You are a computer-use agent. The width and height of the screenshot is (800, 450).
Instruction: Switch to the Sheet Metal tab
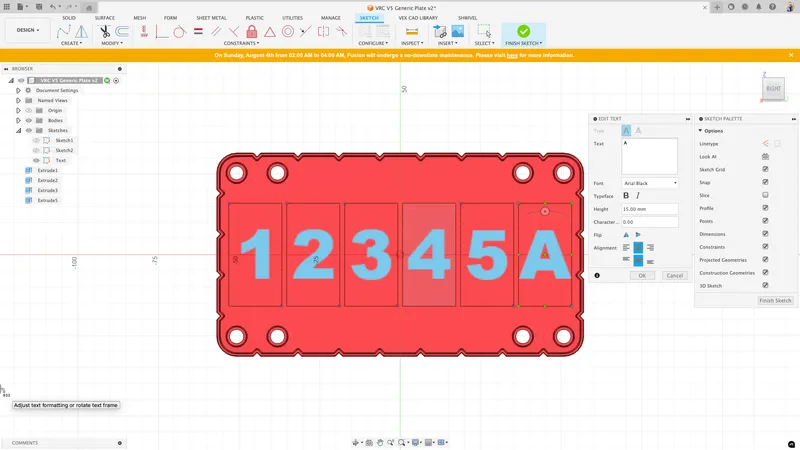[x=212, y=18]
